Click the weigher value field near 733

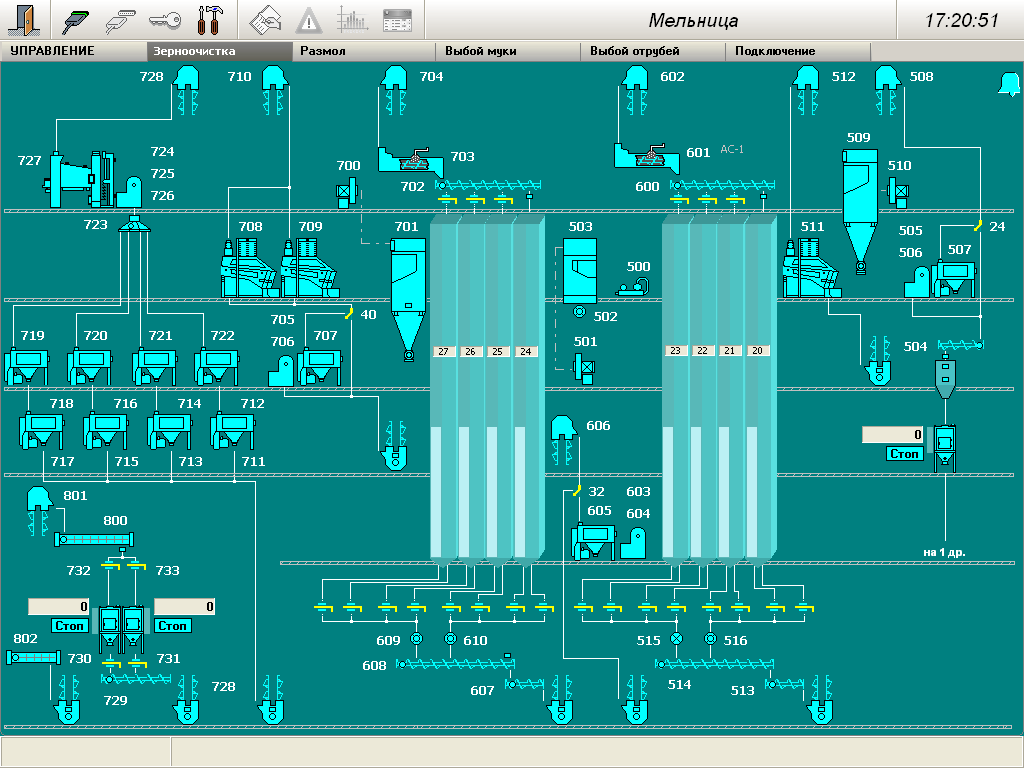coord(184,606)
